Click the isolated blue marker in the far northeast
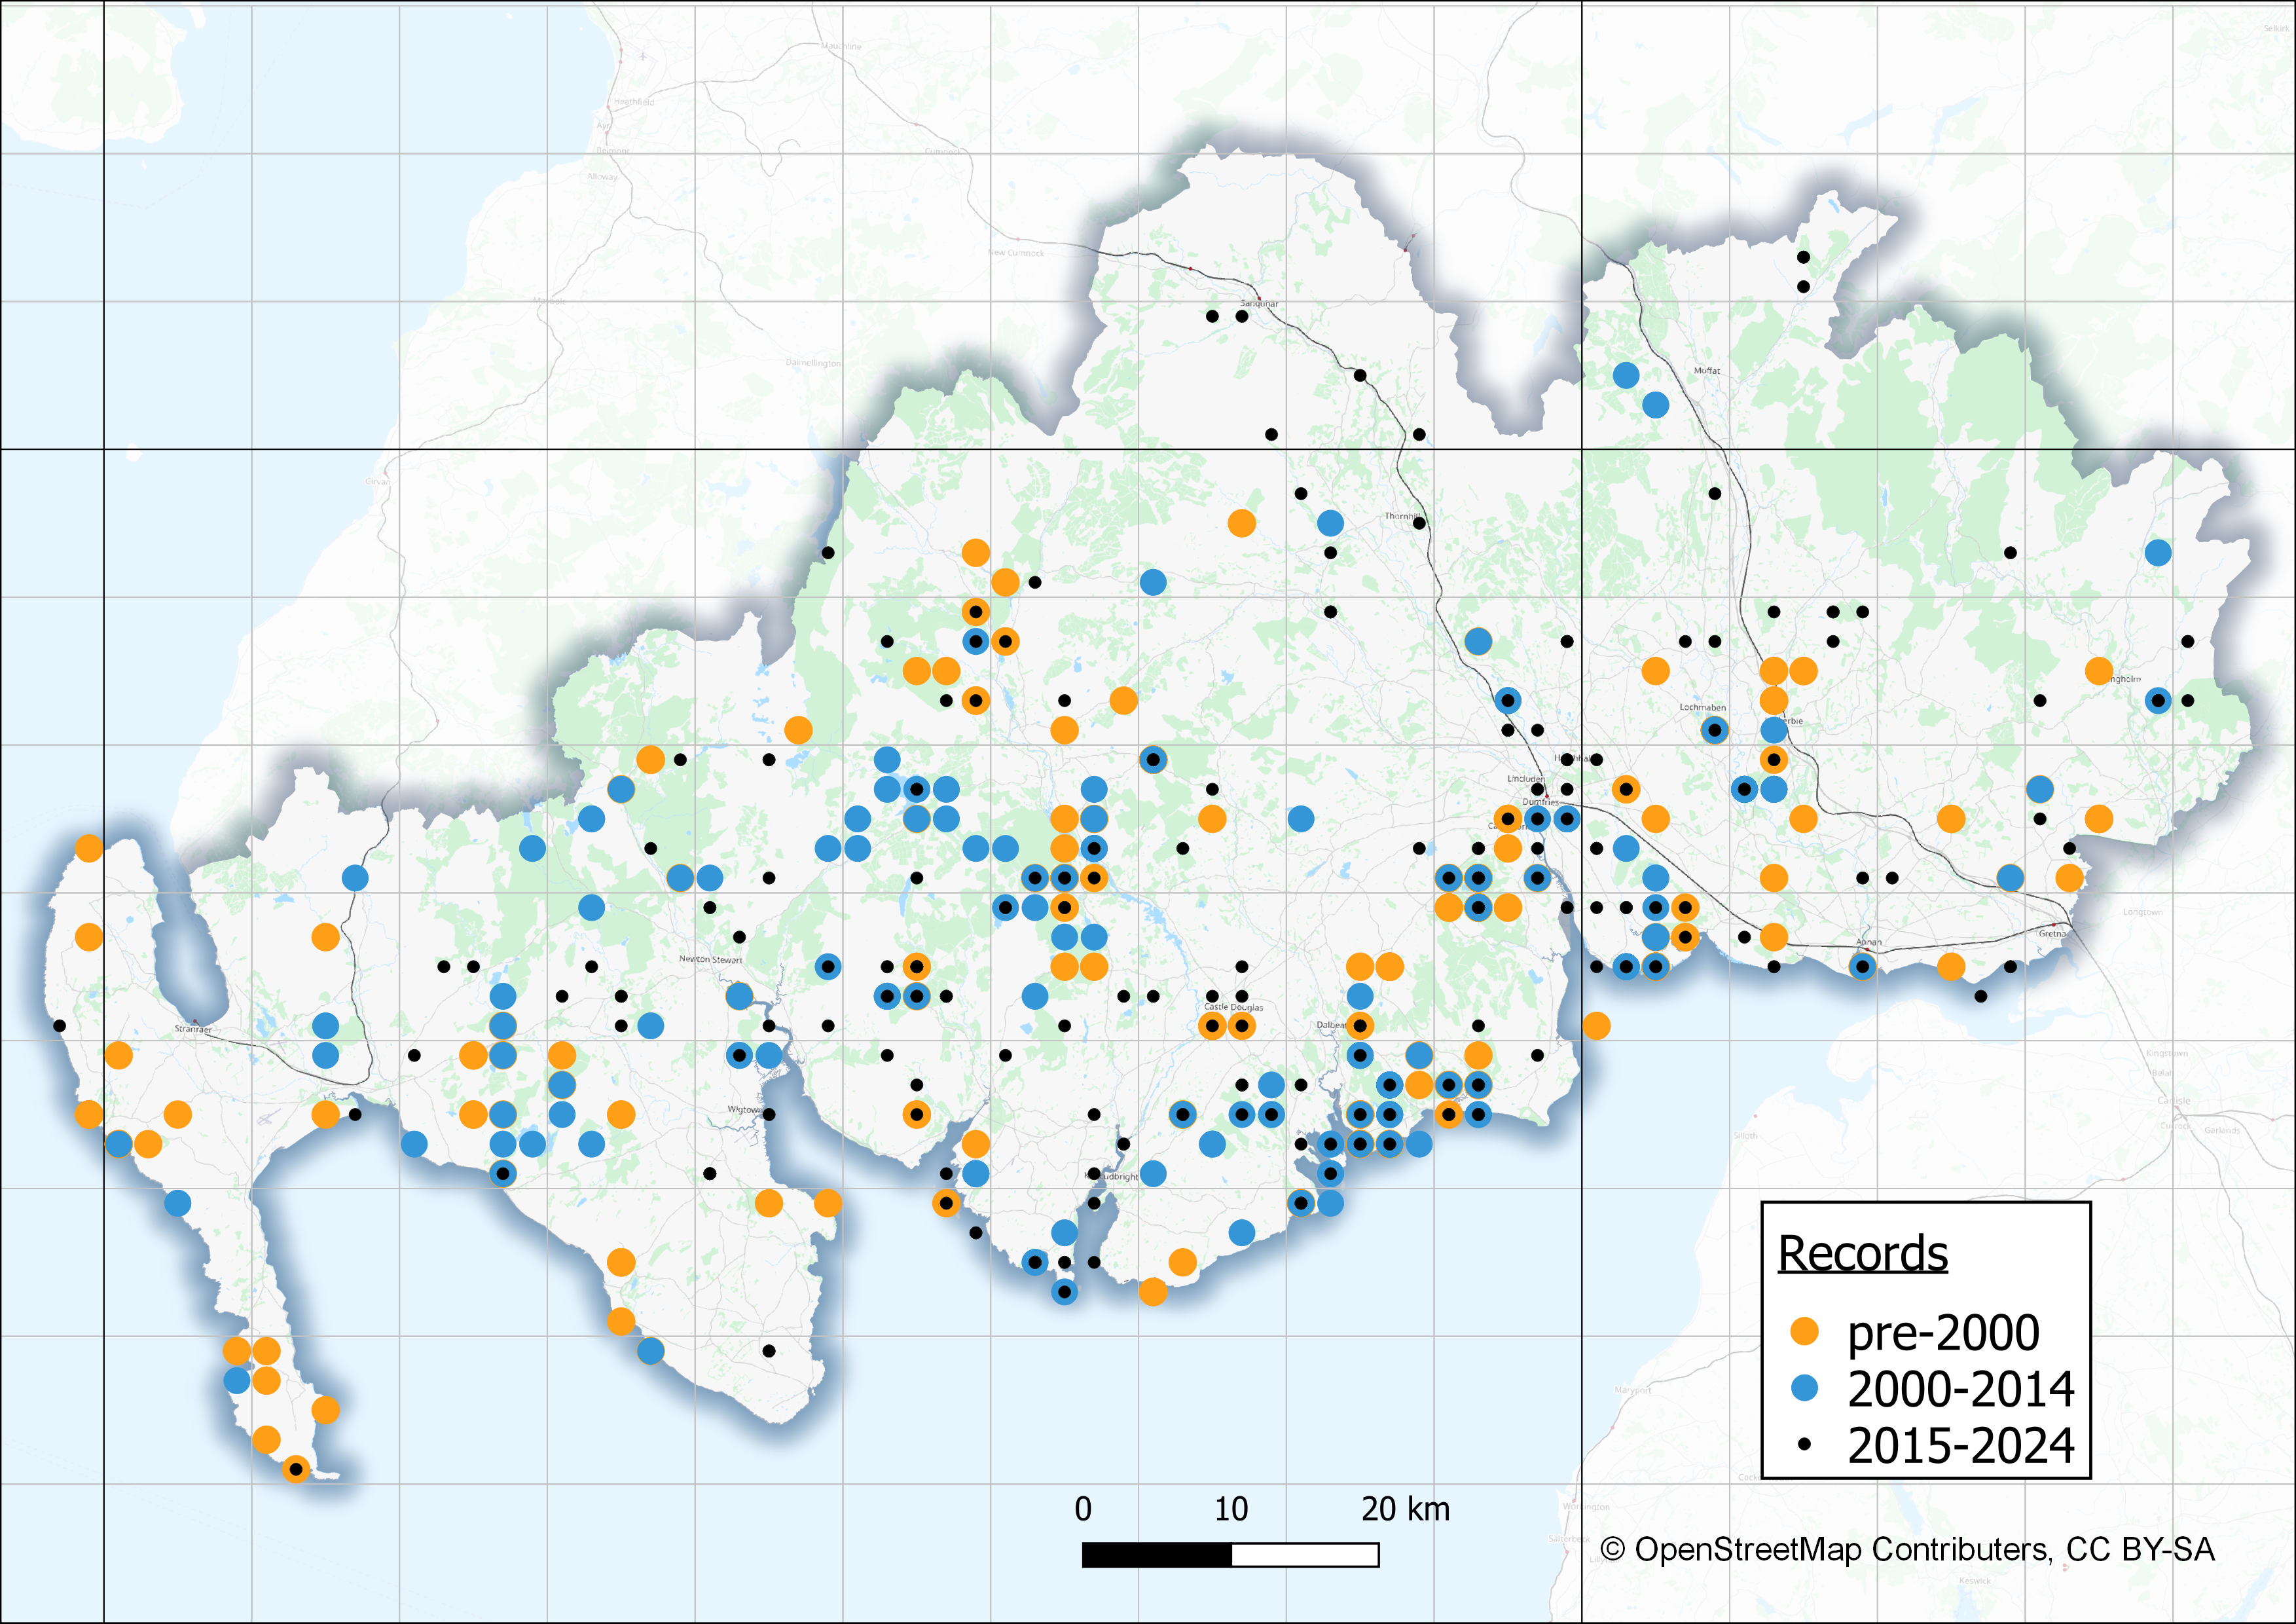Screen dimensions: 2296x1624 (x=2158, y=552)
